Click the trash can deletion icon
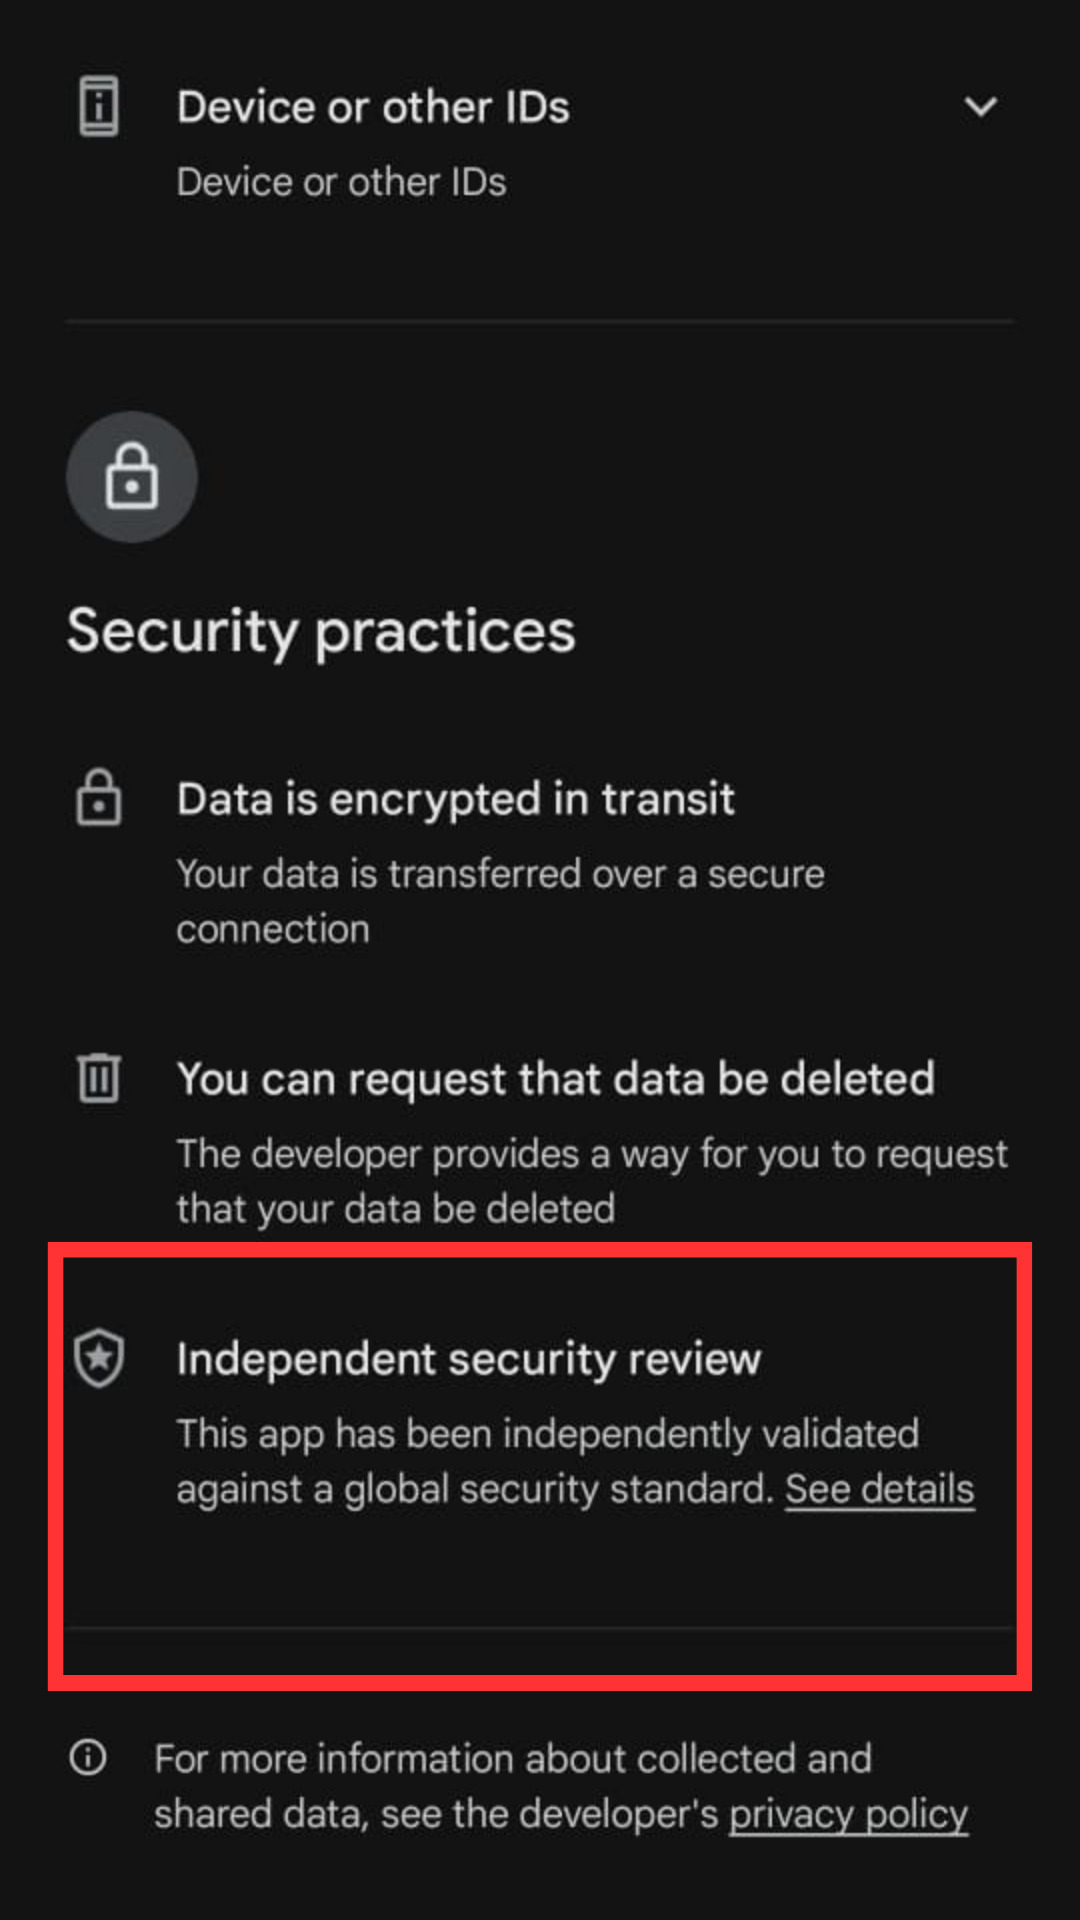This screenshot has width=1080, height=1920. 99,1078
